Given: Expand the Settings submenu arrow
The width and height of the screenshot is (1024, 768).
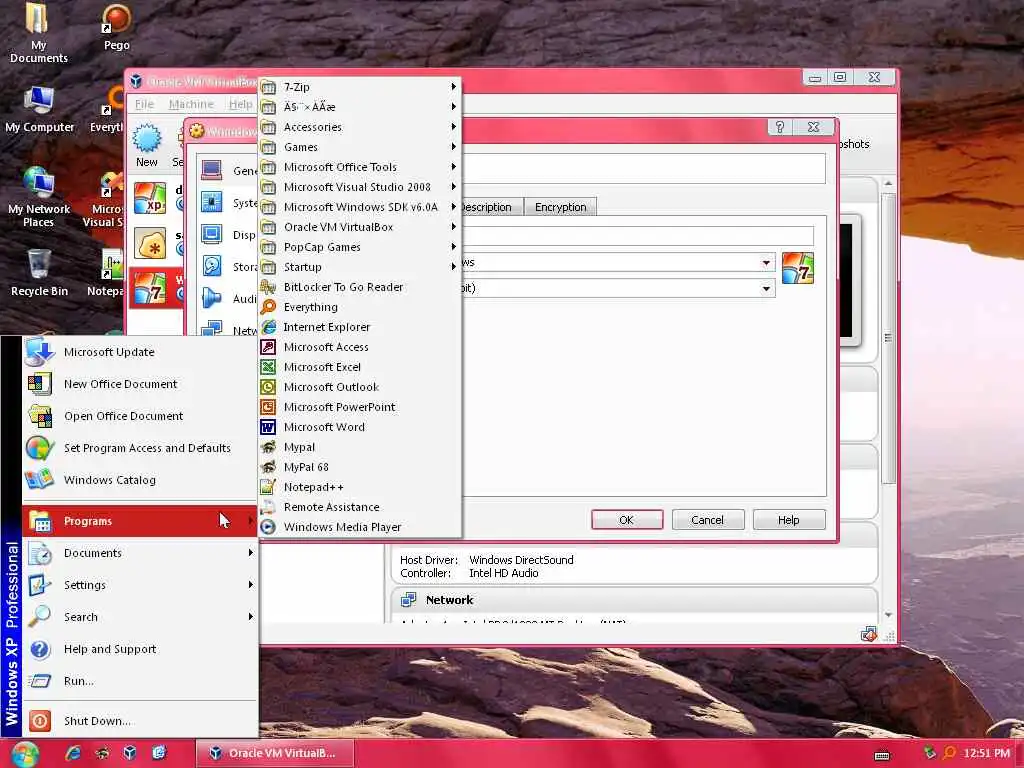Looking at the screenshot, I should tap(251, 585).
